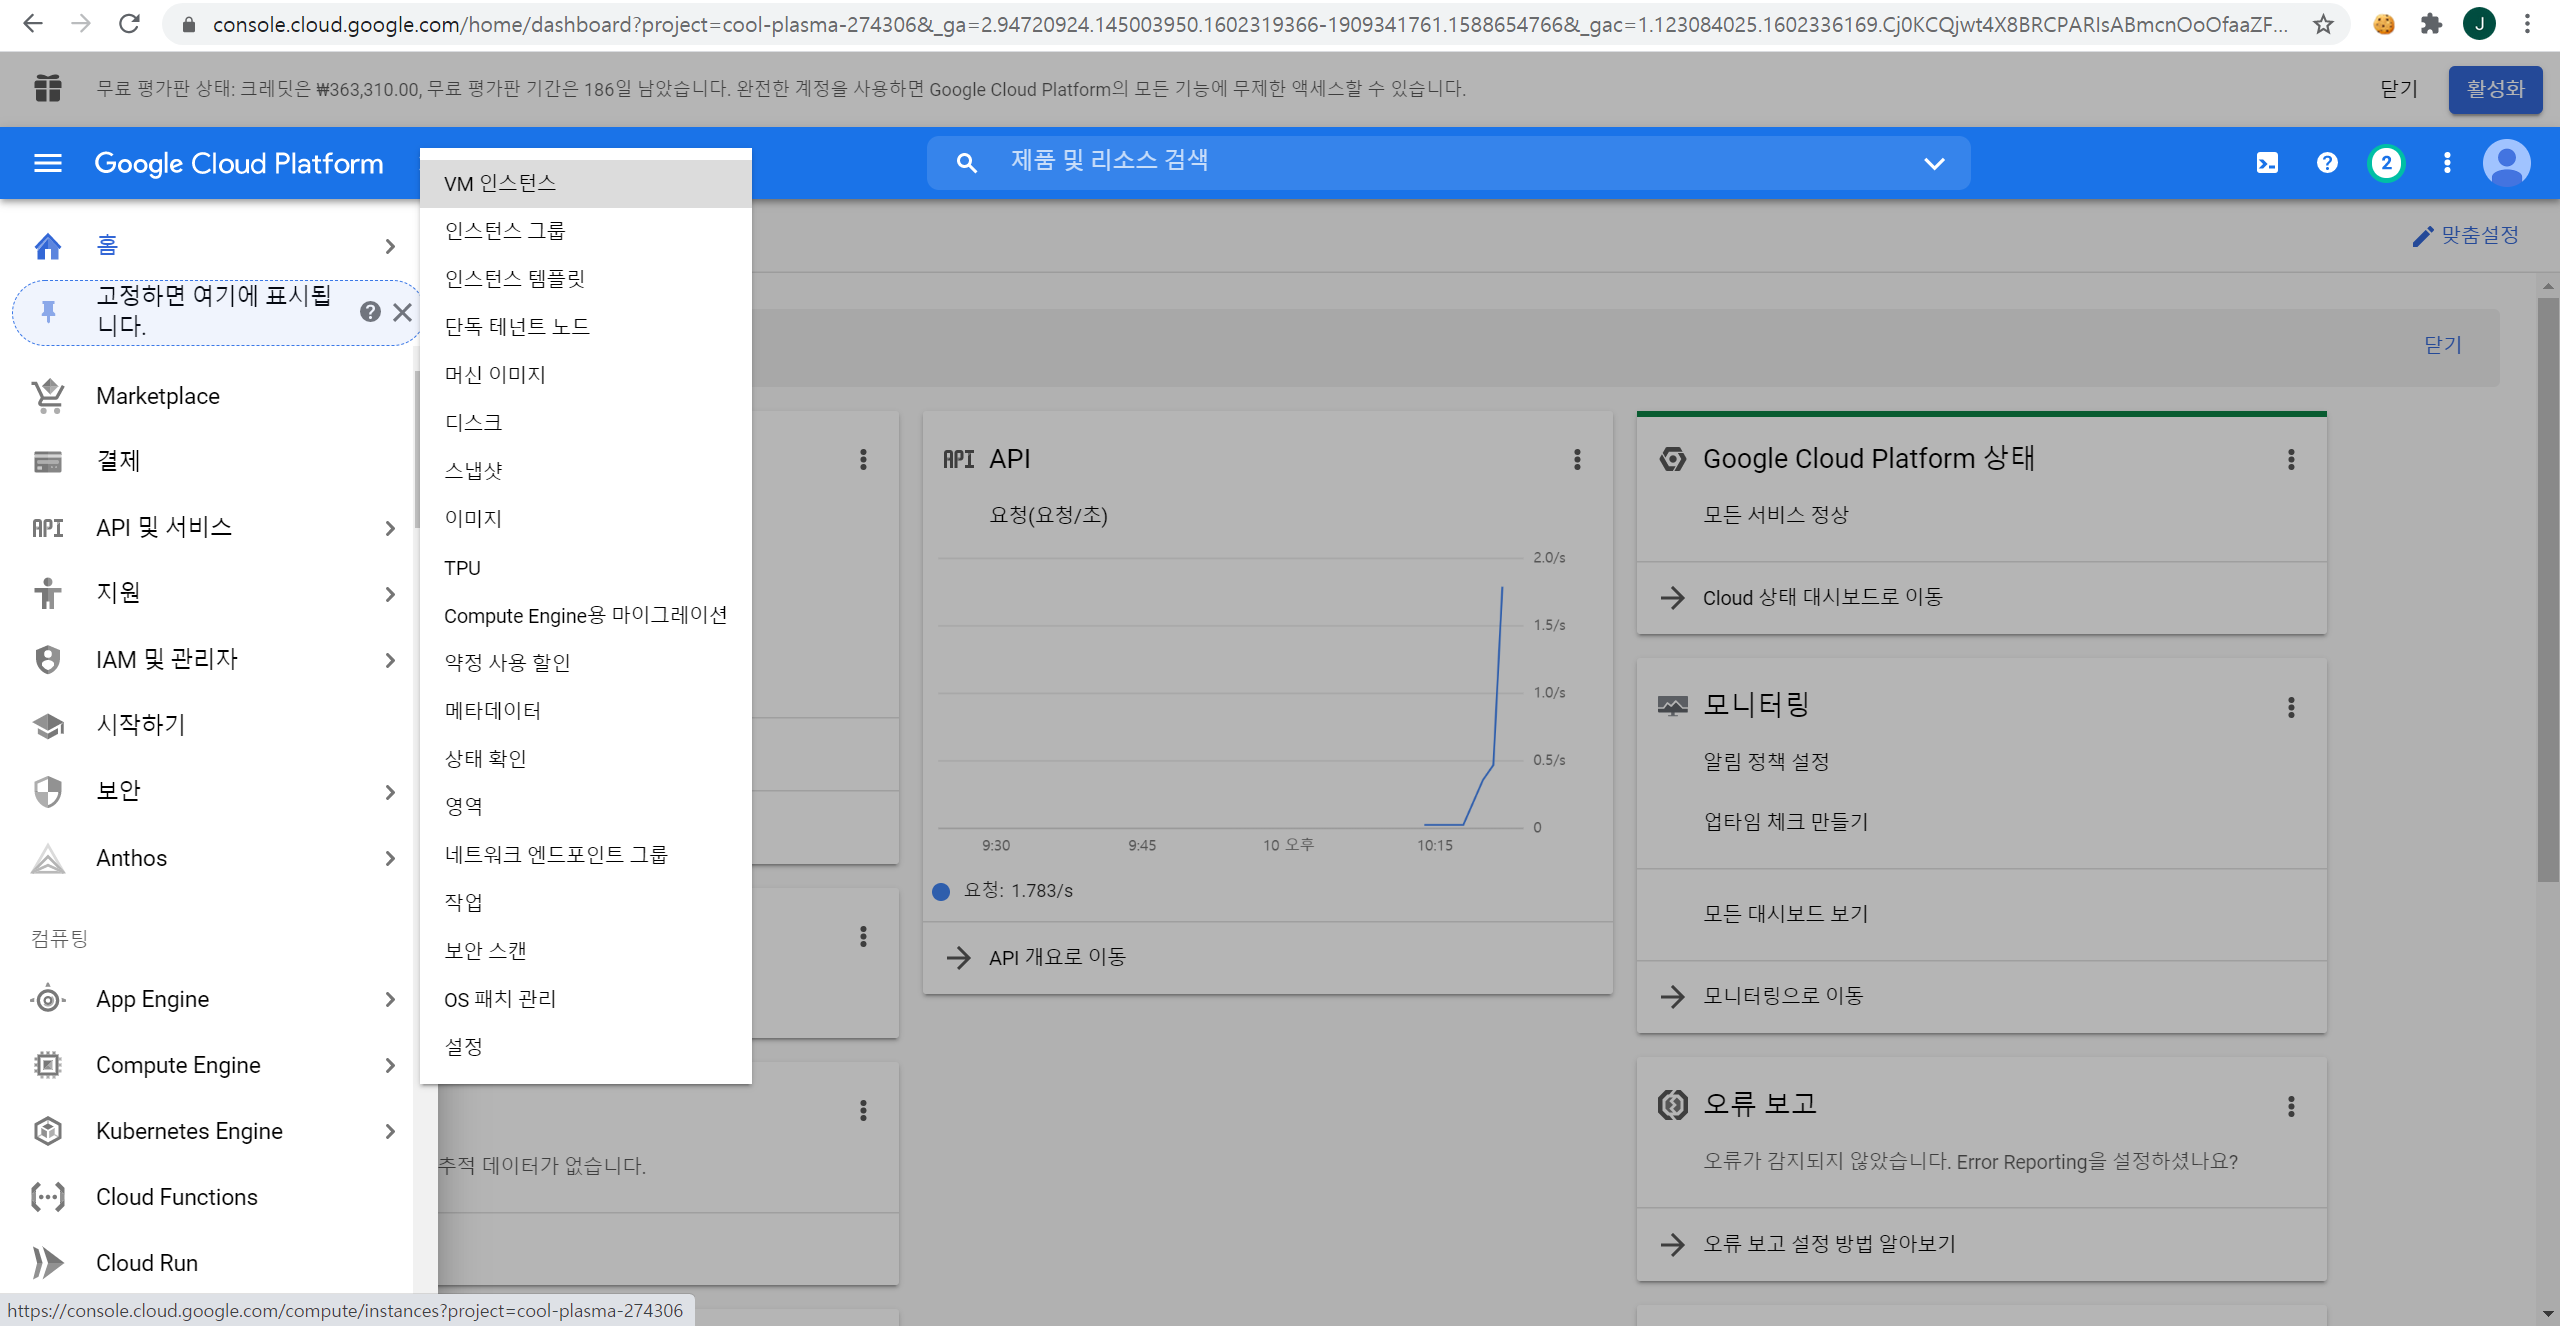
Task: Choose 스냅샷 in the submenu
Action: point(473,470)
